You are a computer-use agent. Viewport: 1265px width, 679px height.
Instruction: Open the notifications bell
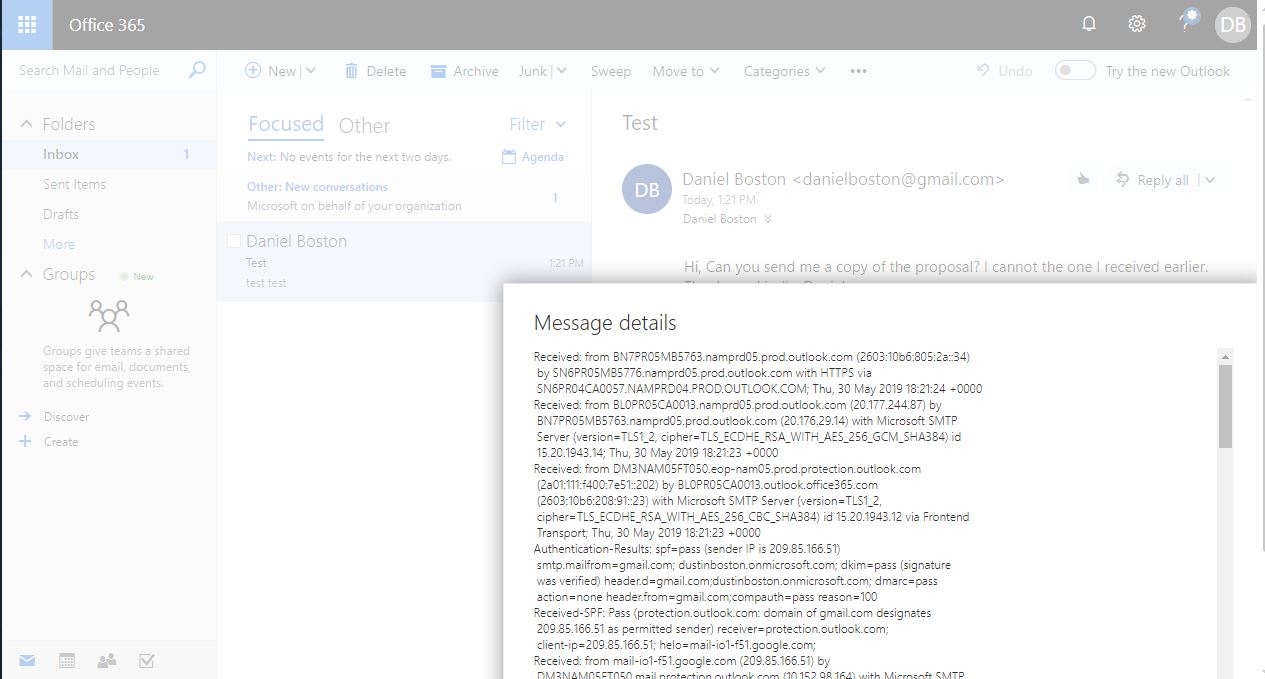coord(1089,24)
